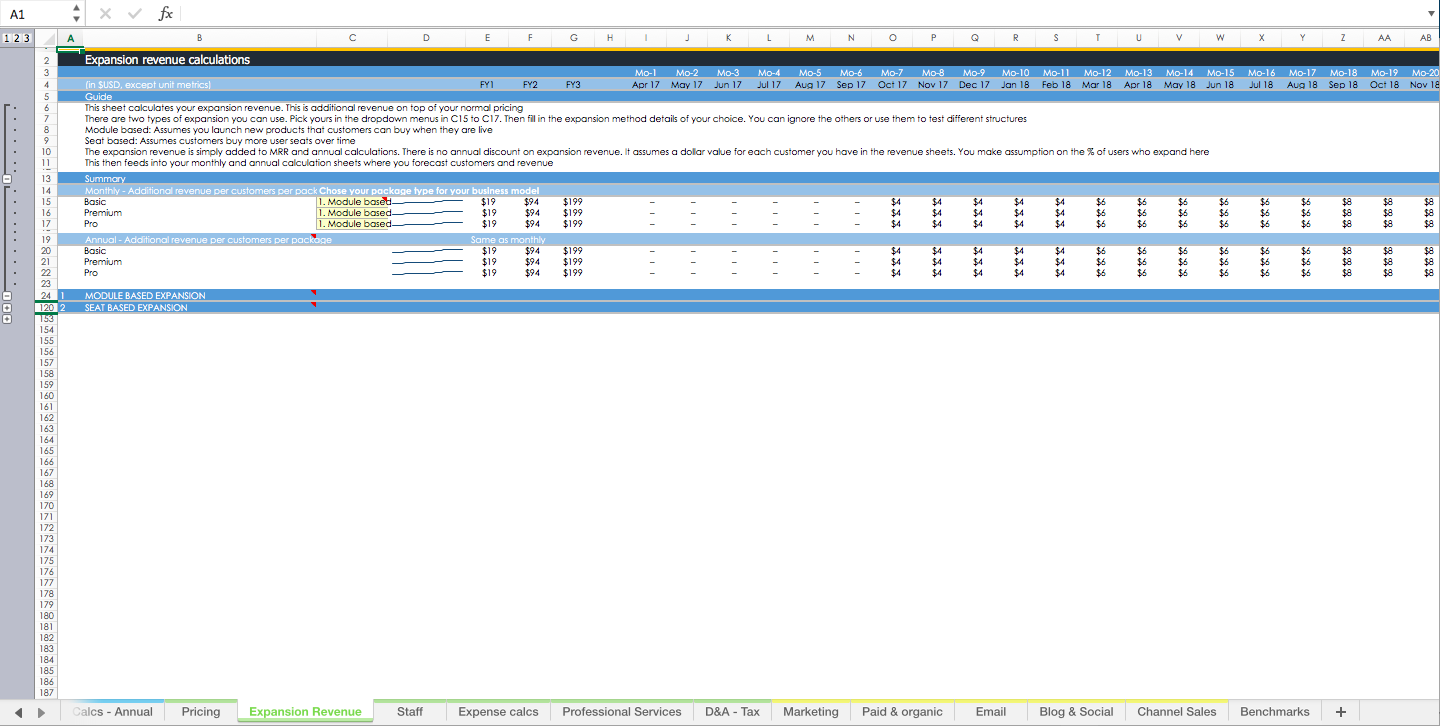Expand the formula bar with right arrow

[x=1430, y=14]
